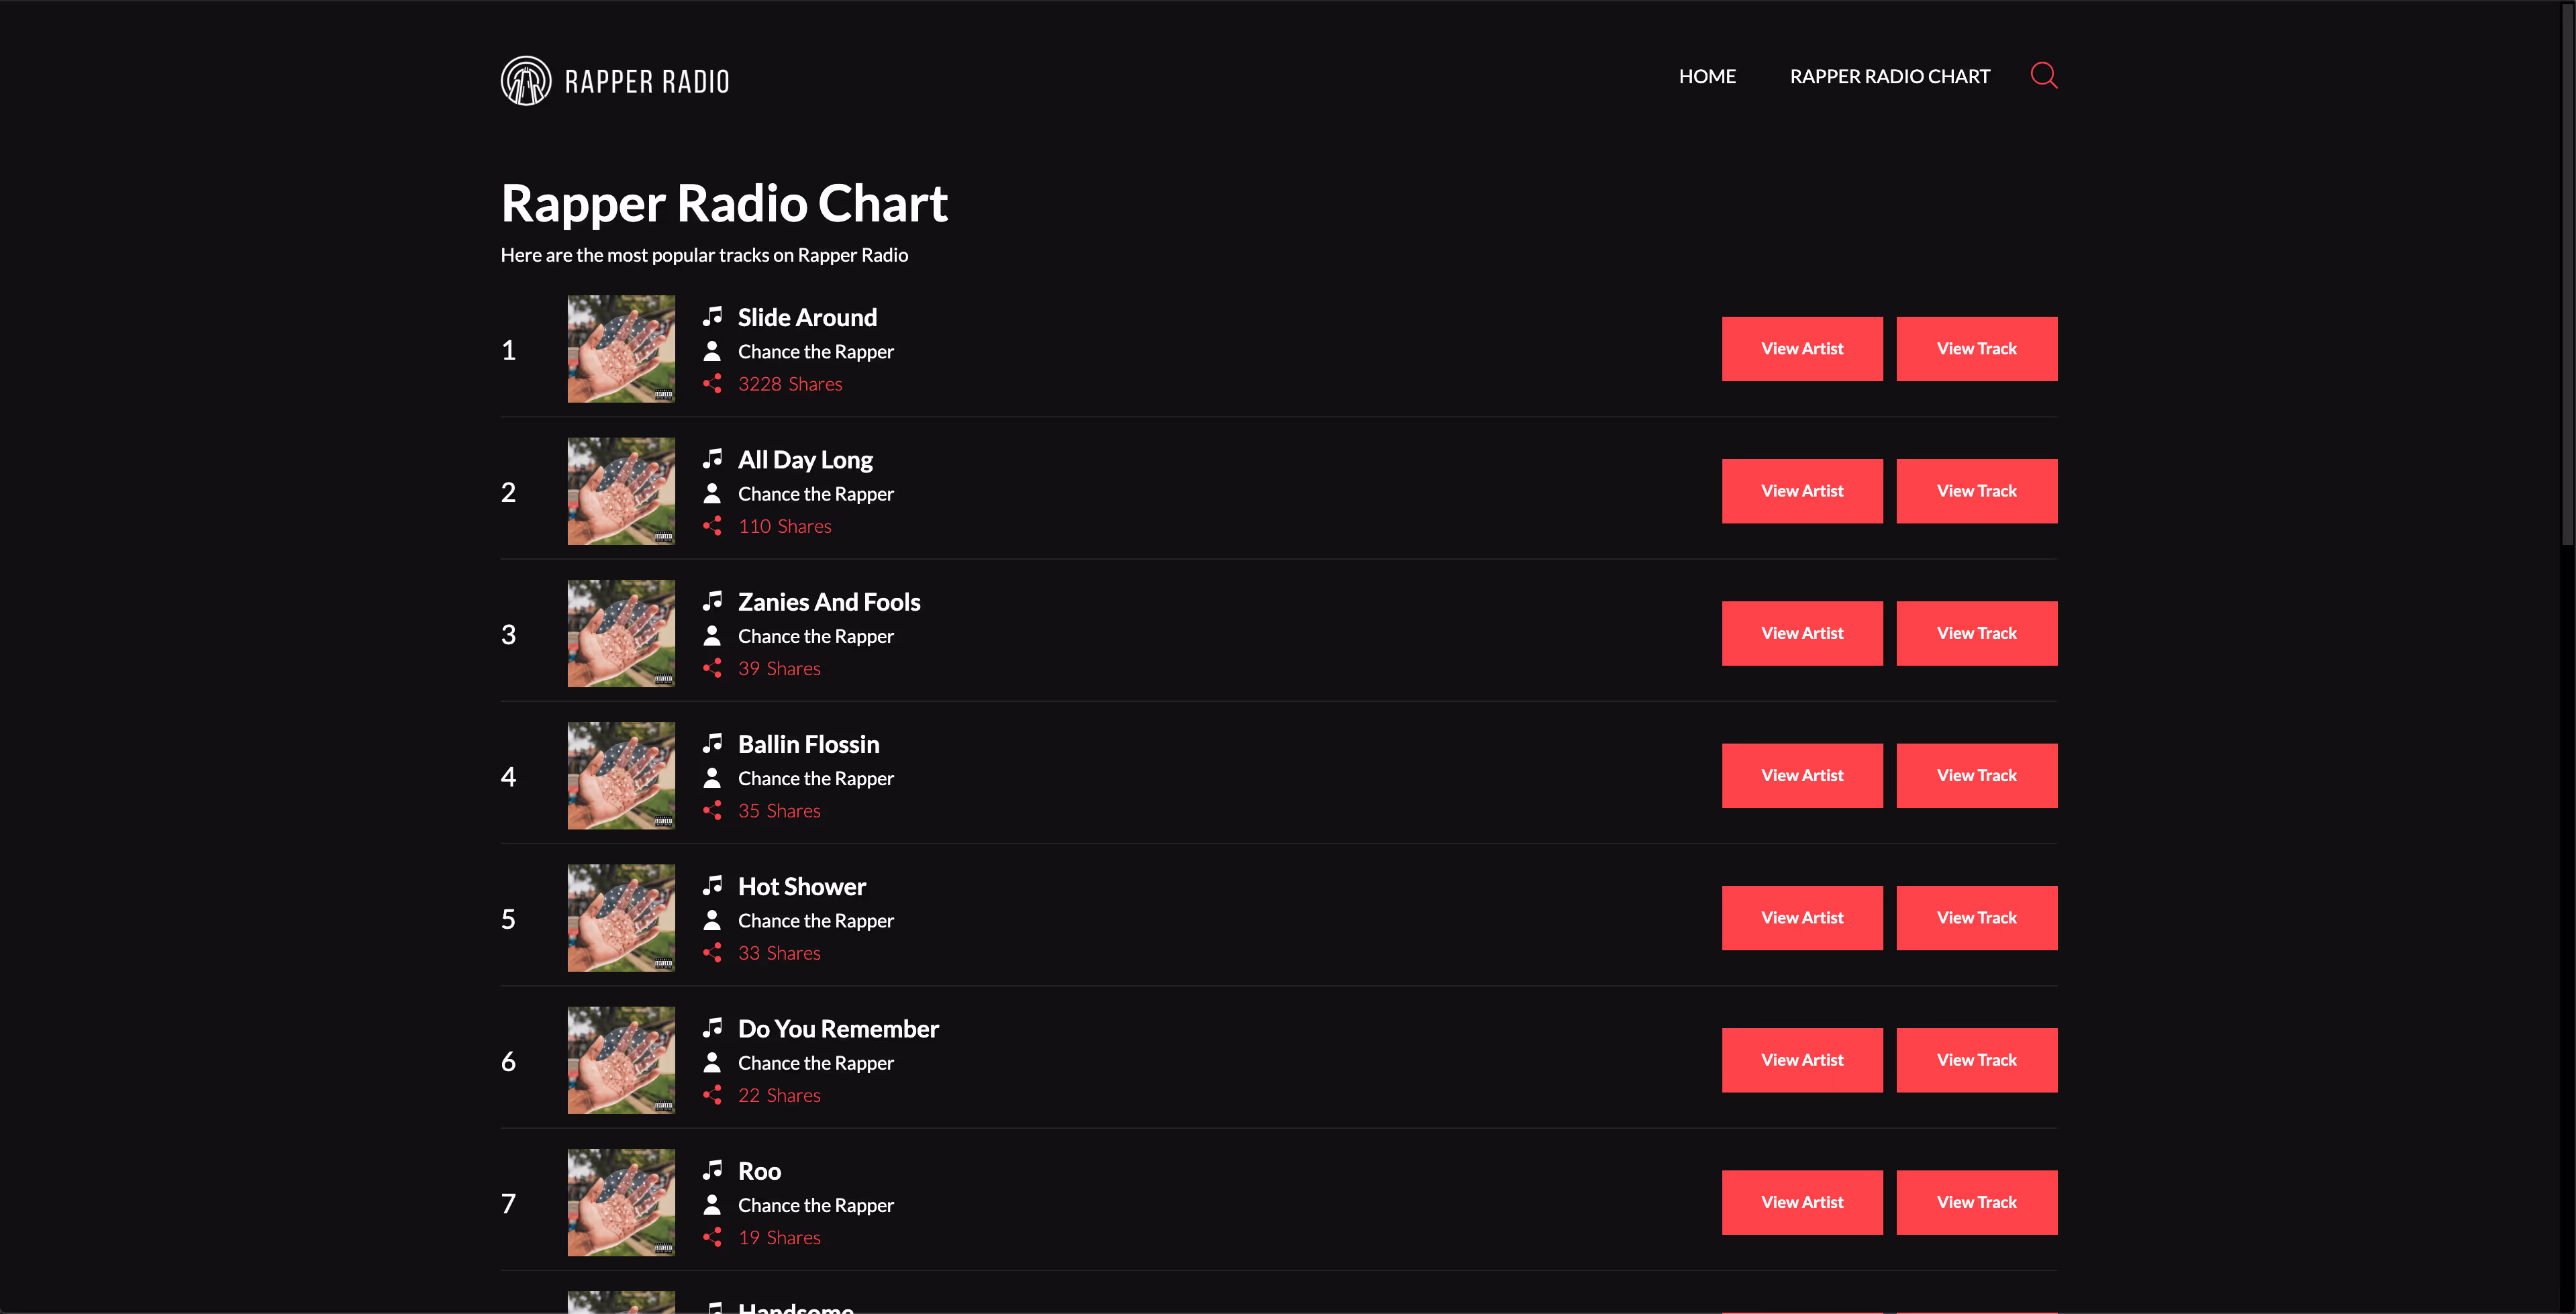This screenshot has width=2576, height=1314.
Task: View Artist for Do You Remember
Action: click(x=1802, y=1060)
